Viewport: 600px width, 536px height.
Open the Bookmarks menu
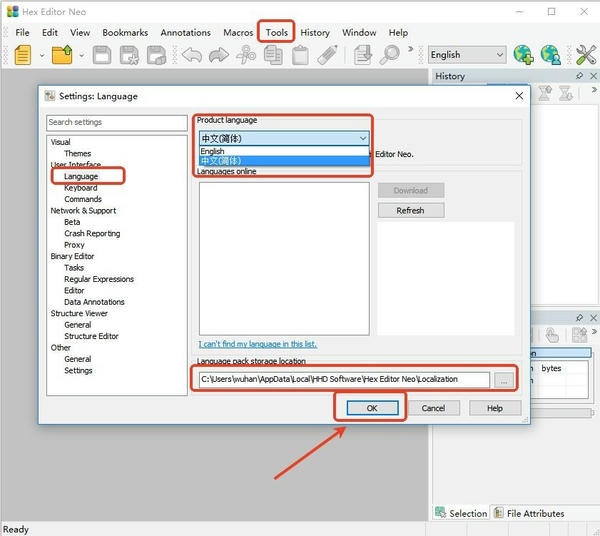(x=125, y=33)
